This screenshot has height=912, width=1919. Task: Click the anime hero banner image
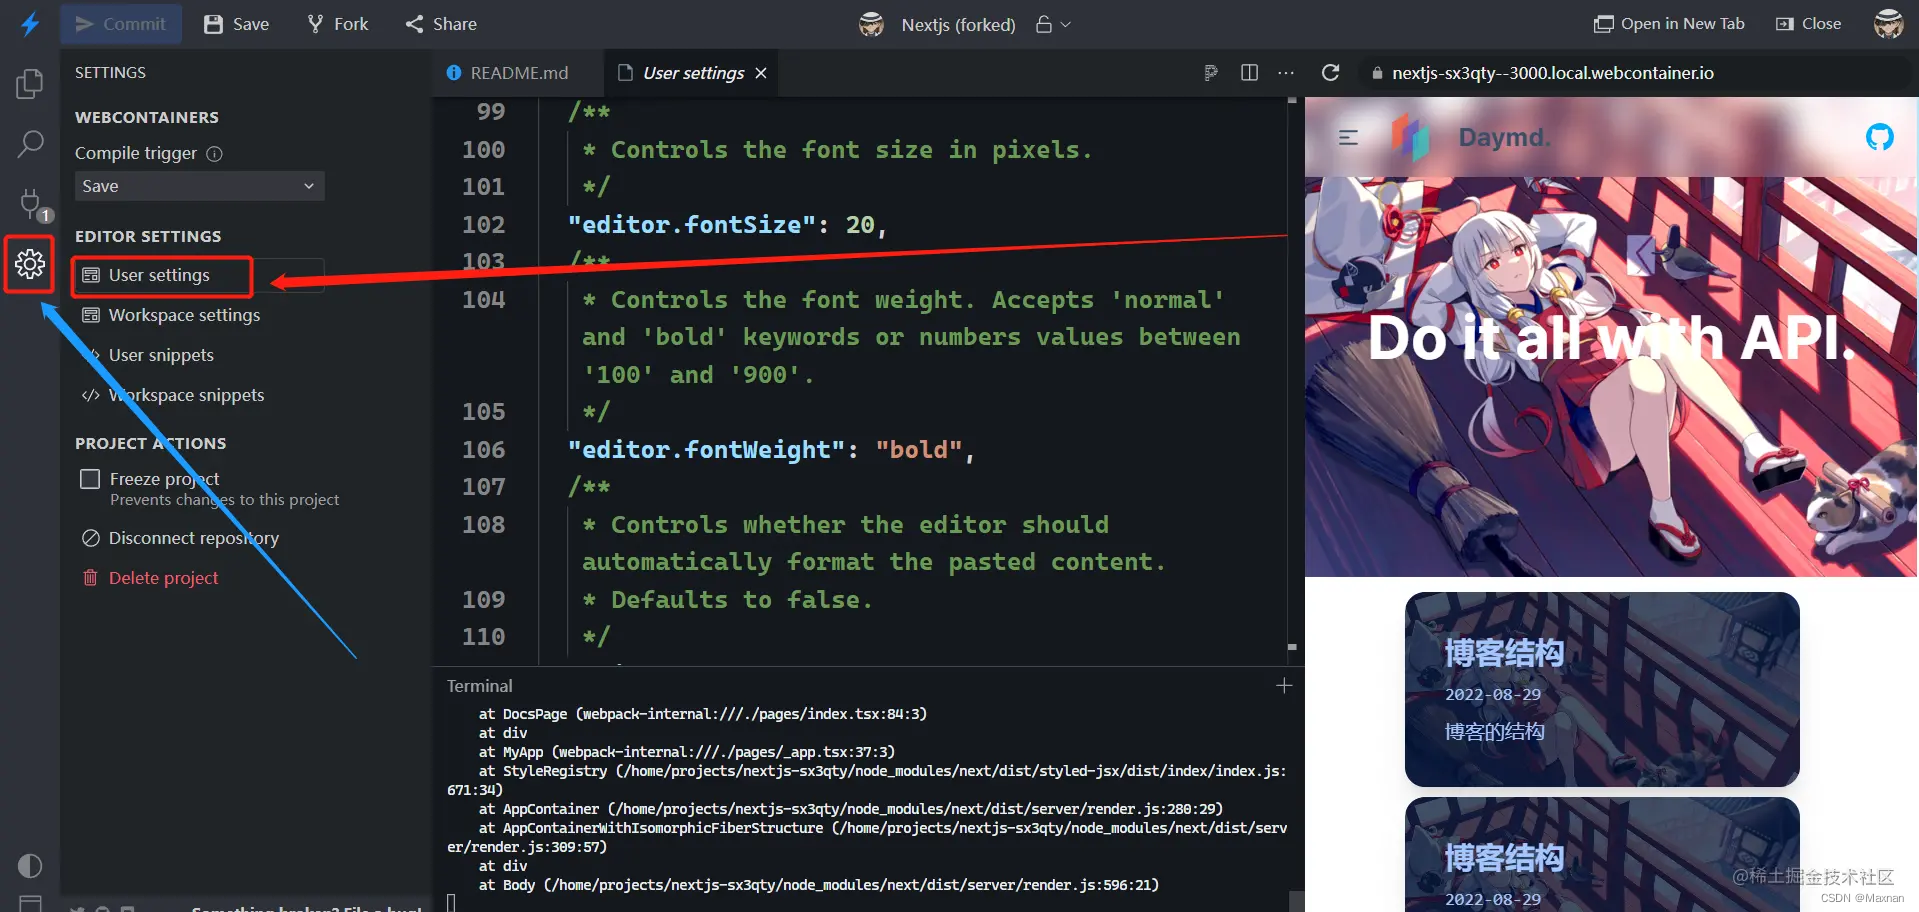coord(1611,377)
